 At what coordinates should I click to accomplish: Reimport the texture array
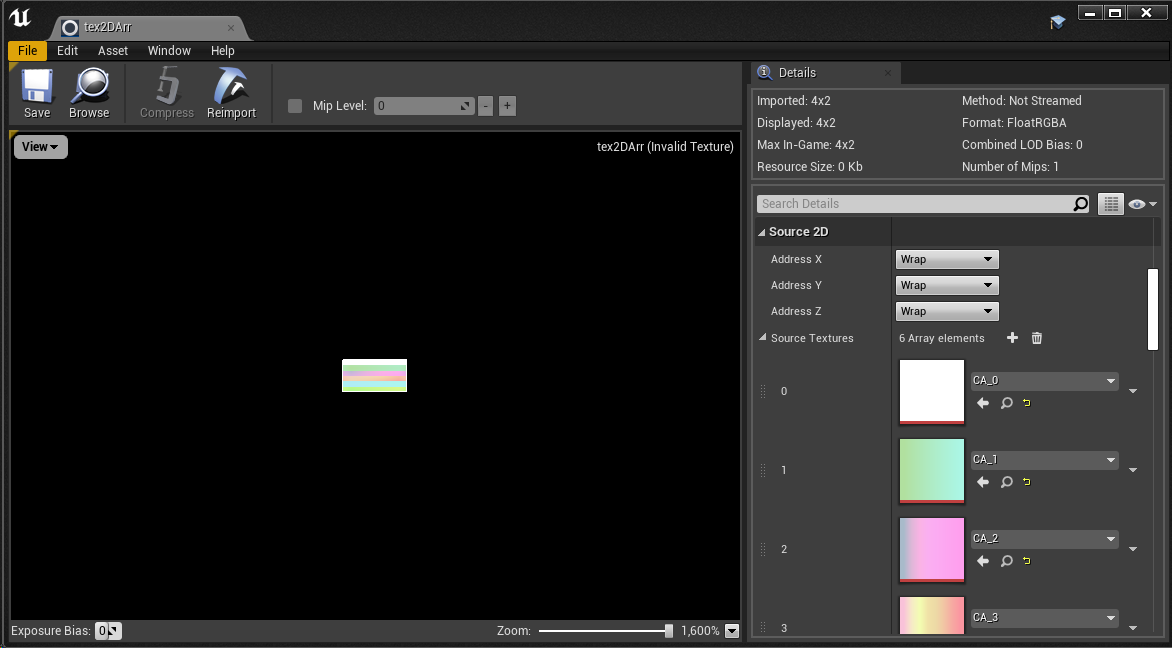coord(231,92)
